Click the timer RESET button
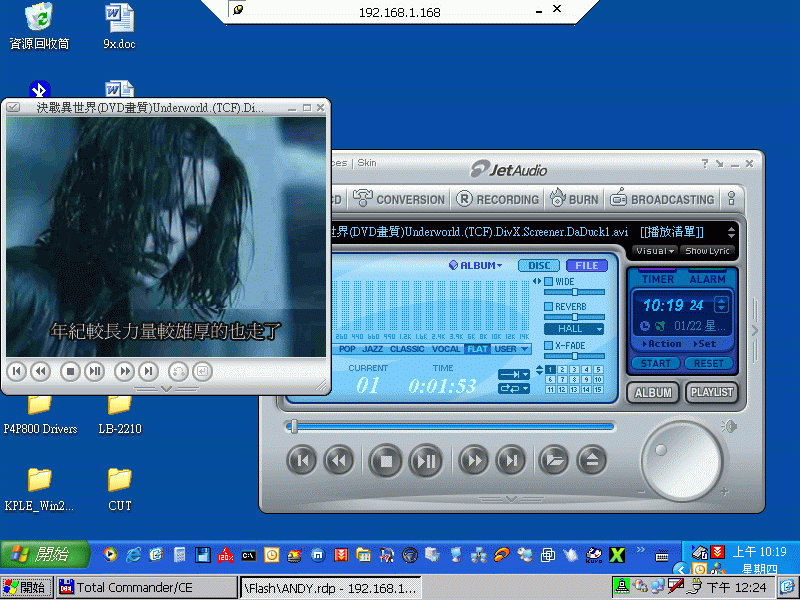This screenshot has width=800, height=600. (709, 363)
